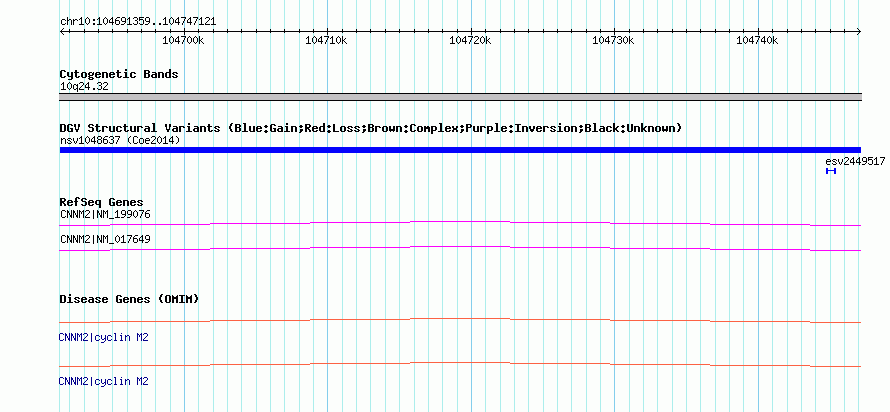Image resolution: width=890 pixels, height=412 pixels.
Task: Click the 104720k ruler tick label
Action: click(x=469, y=41)
